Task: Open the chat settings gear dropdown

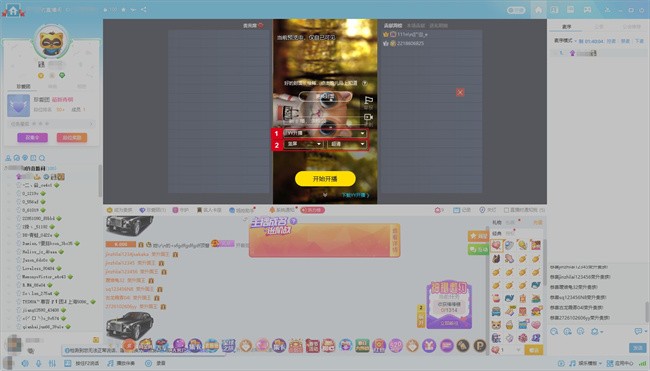Action: click(x=596, y=332)
